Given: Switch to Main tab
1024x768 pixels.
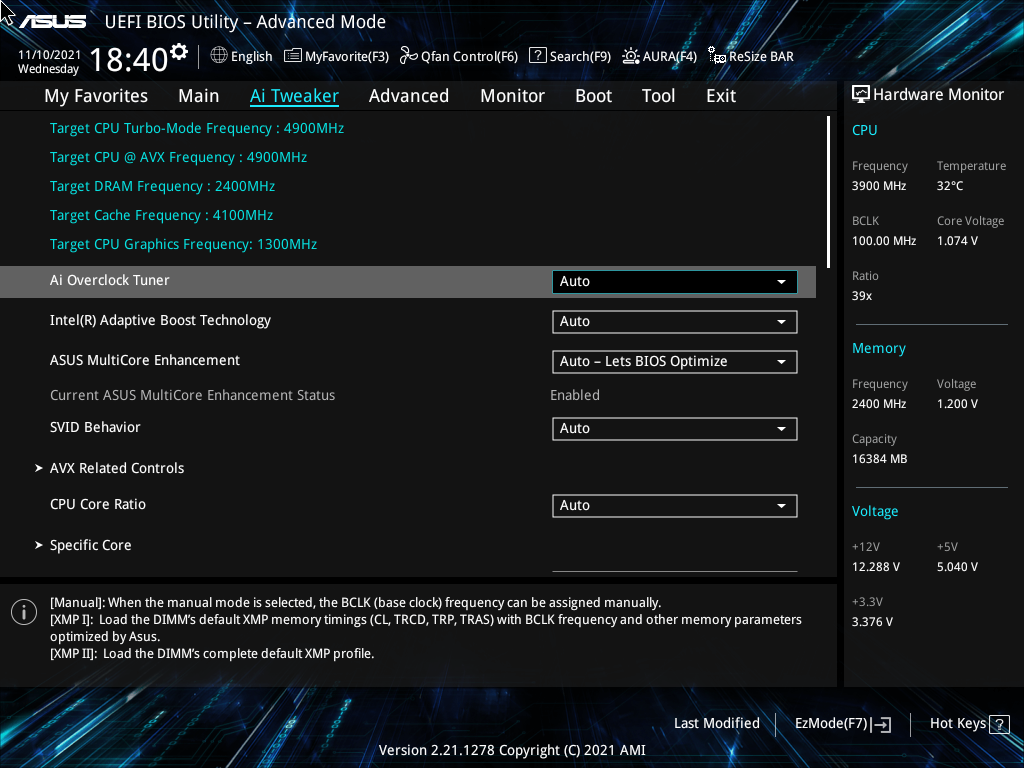Looking at the screenshot, I should 199,96.
